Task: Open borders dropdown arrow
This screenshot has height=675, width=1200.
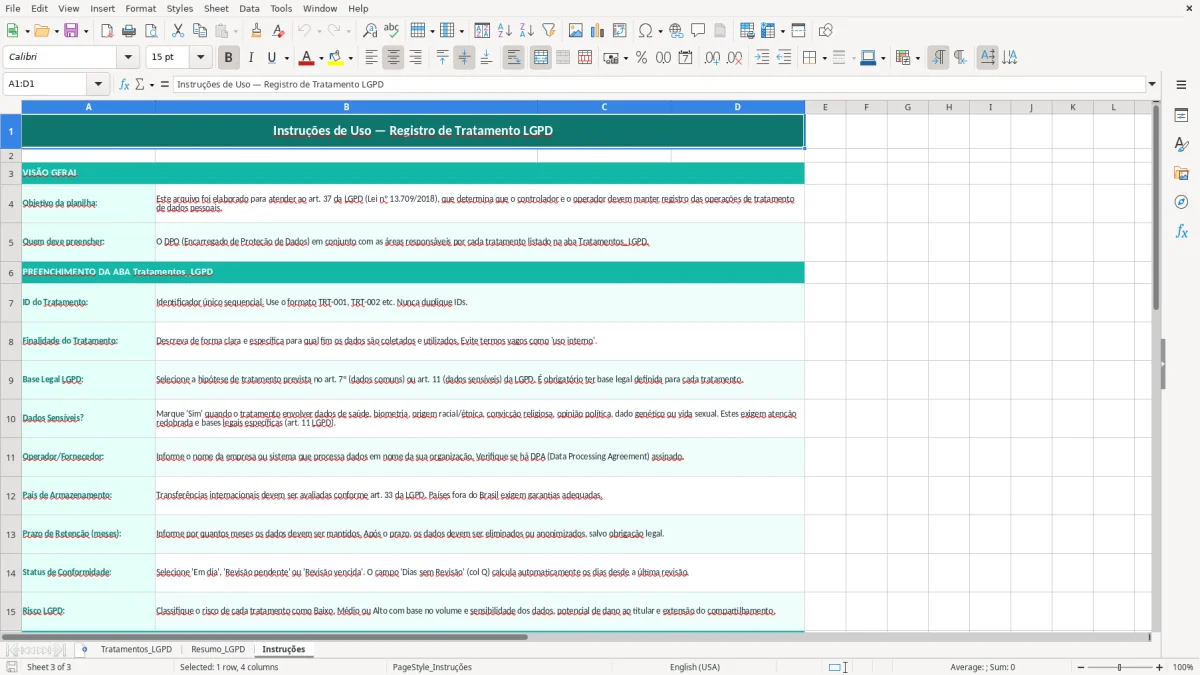Action: (x=823, y=58)
